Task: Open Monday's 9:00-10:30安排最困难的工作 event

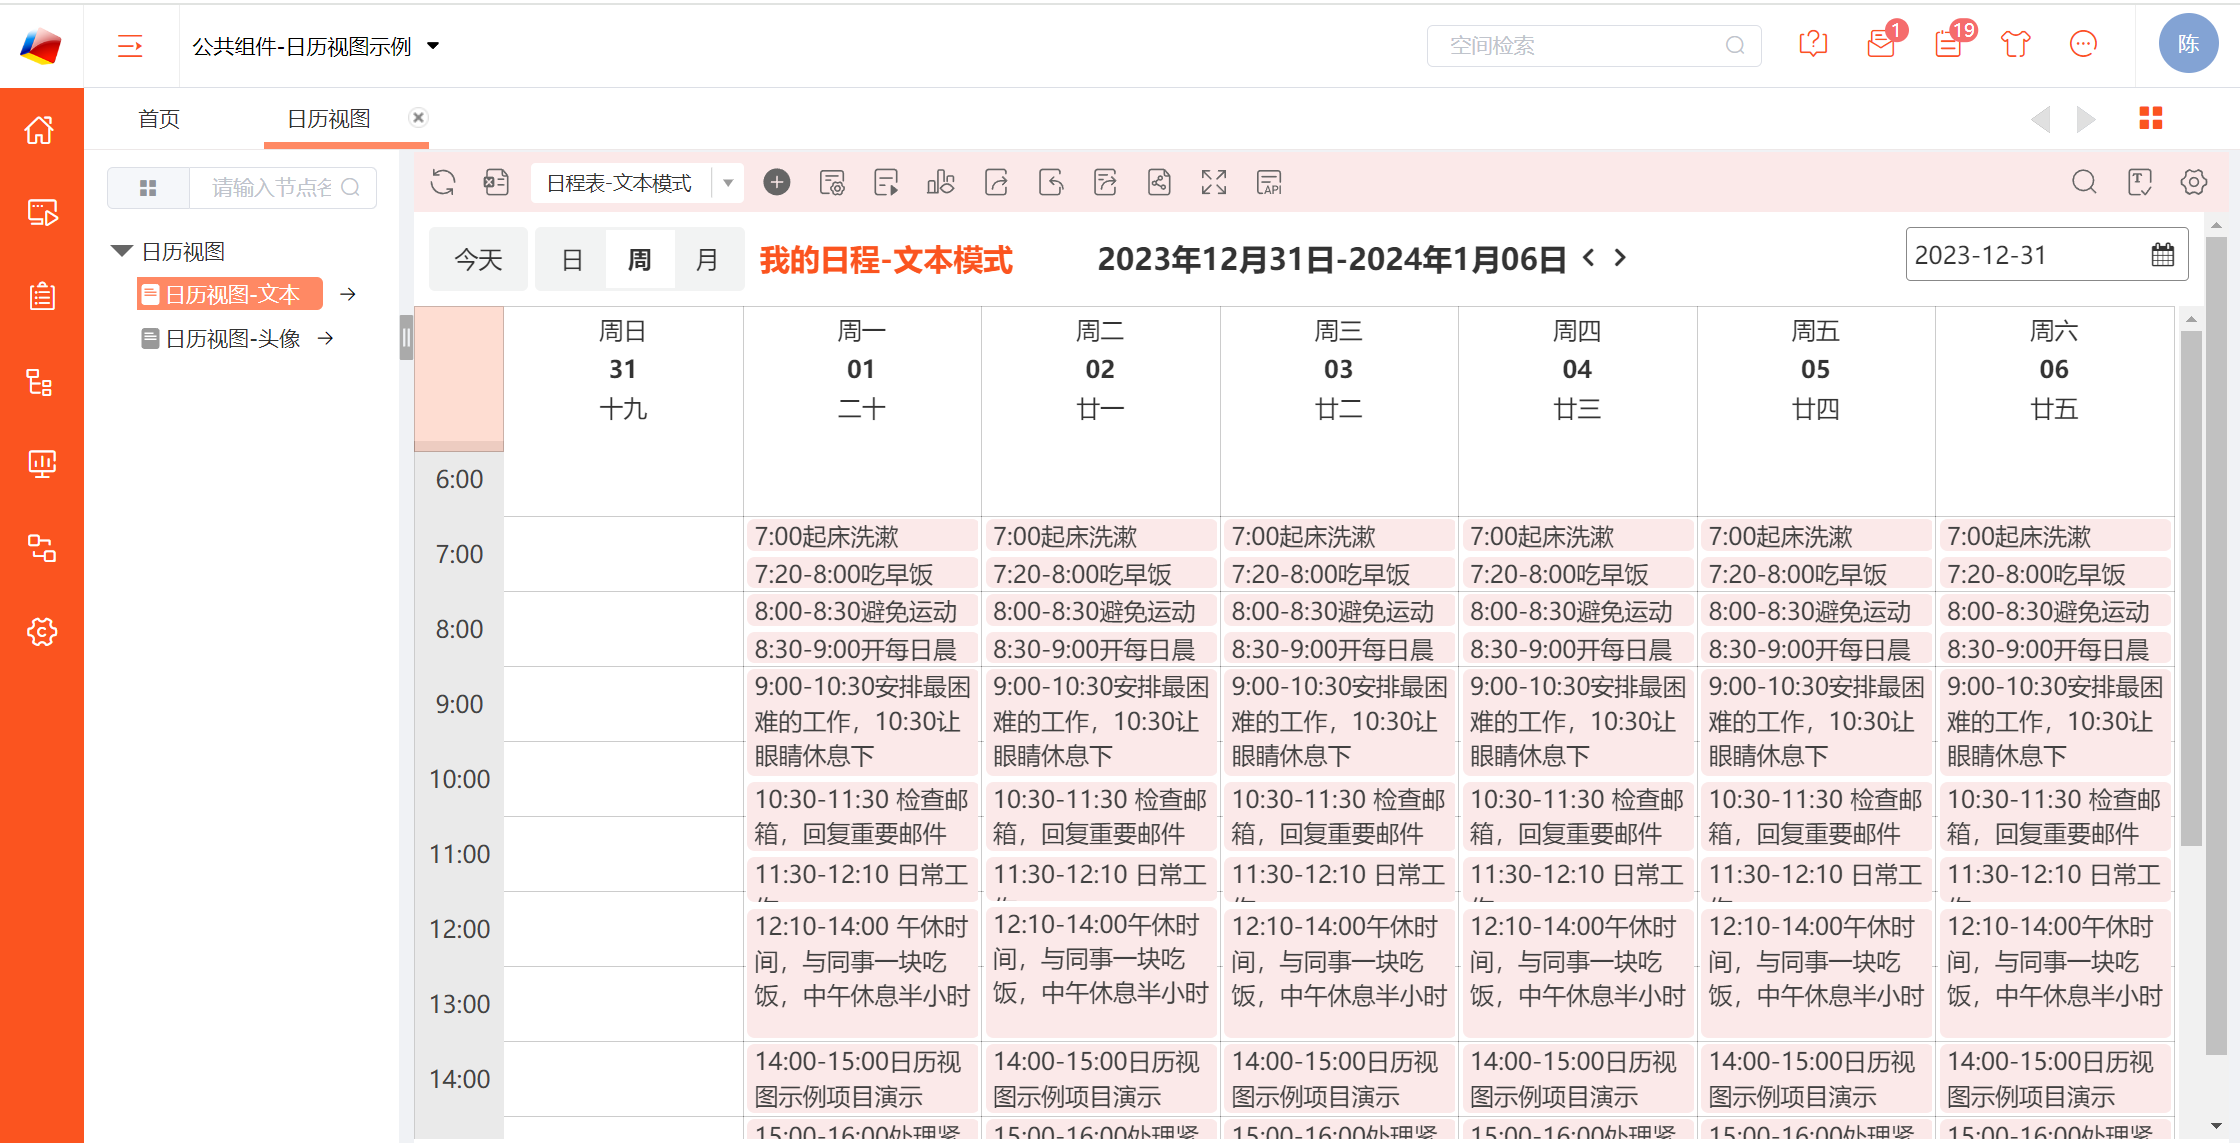Action: pos(862,722)
